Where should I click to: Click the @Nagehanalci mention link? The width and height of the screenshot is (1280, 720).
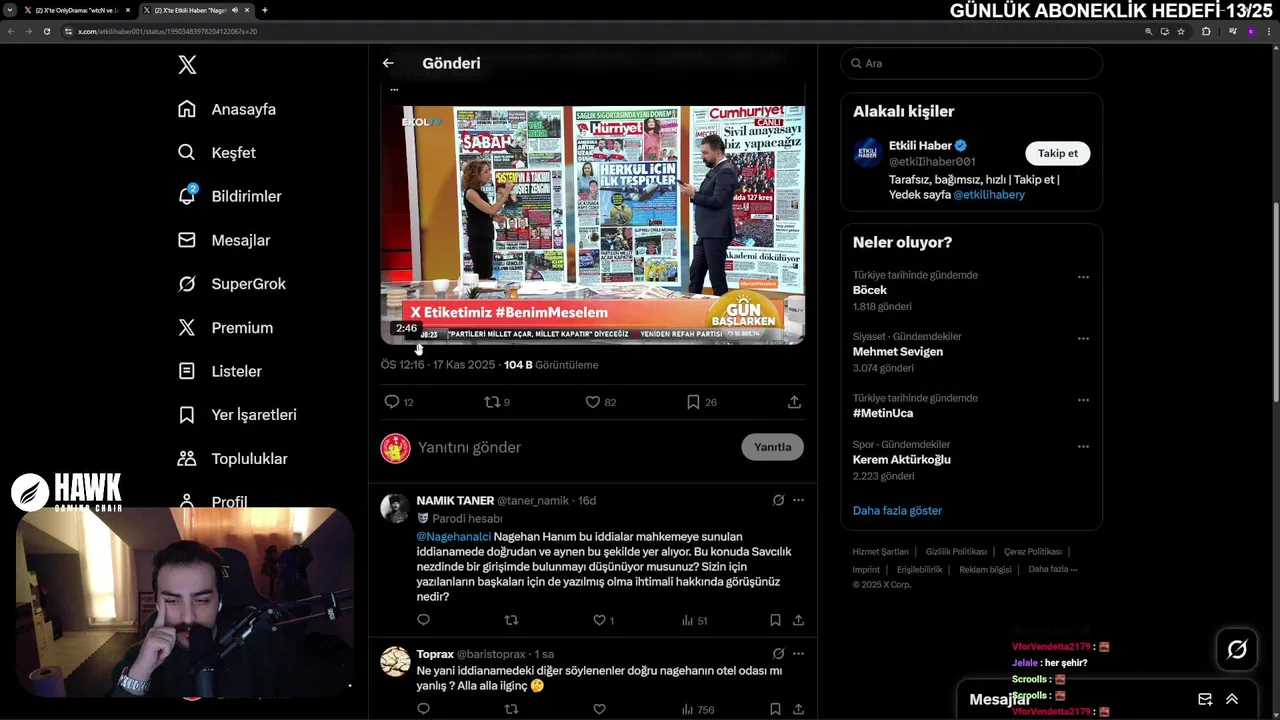pyautogui.click(x=453, y=536)
